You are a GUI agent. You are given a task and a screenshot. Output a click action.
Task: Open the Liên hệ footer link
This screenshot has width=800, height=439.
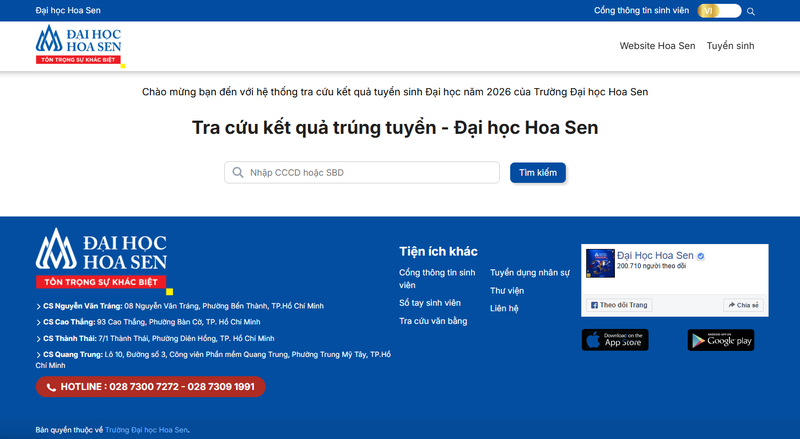click(504, 308)
